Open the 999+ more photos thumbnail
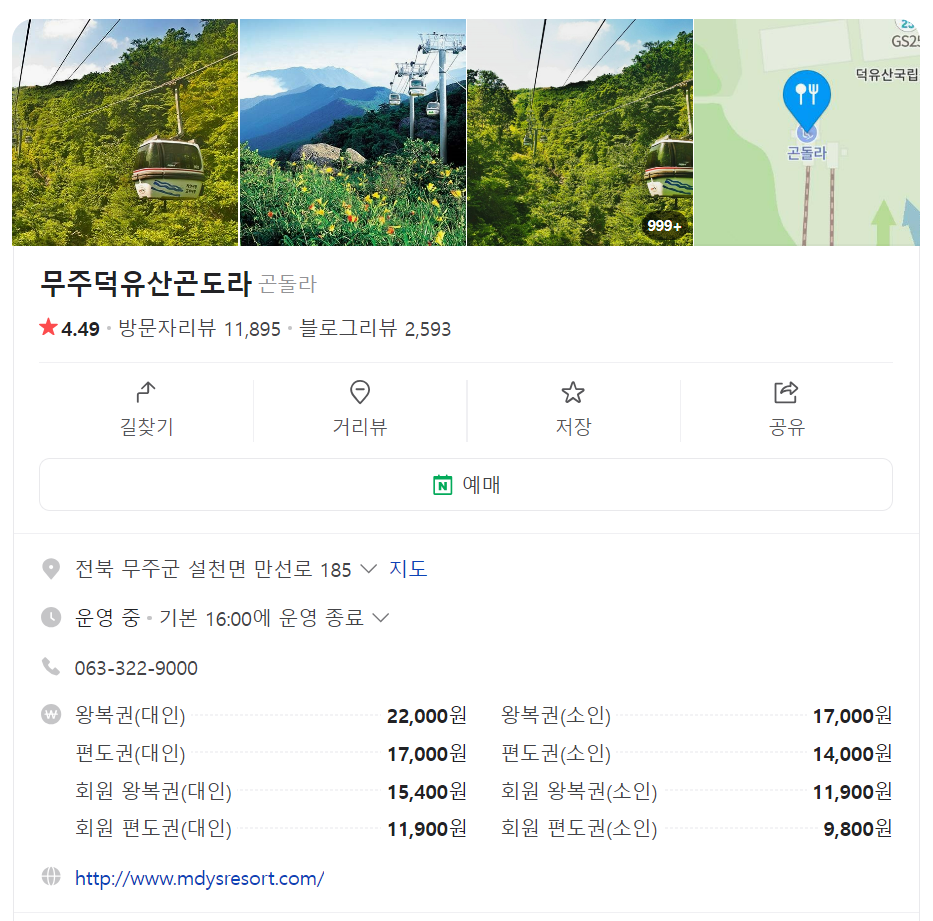 click(x=580, y=132)
